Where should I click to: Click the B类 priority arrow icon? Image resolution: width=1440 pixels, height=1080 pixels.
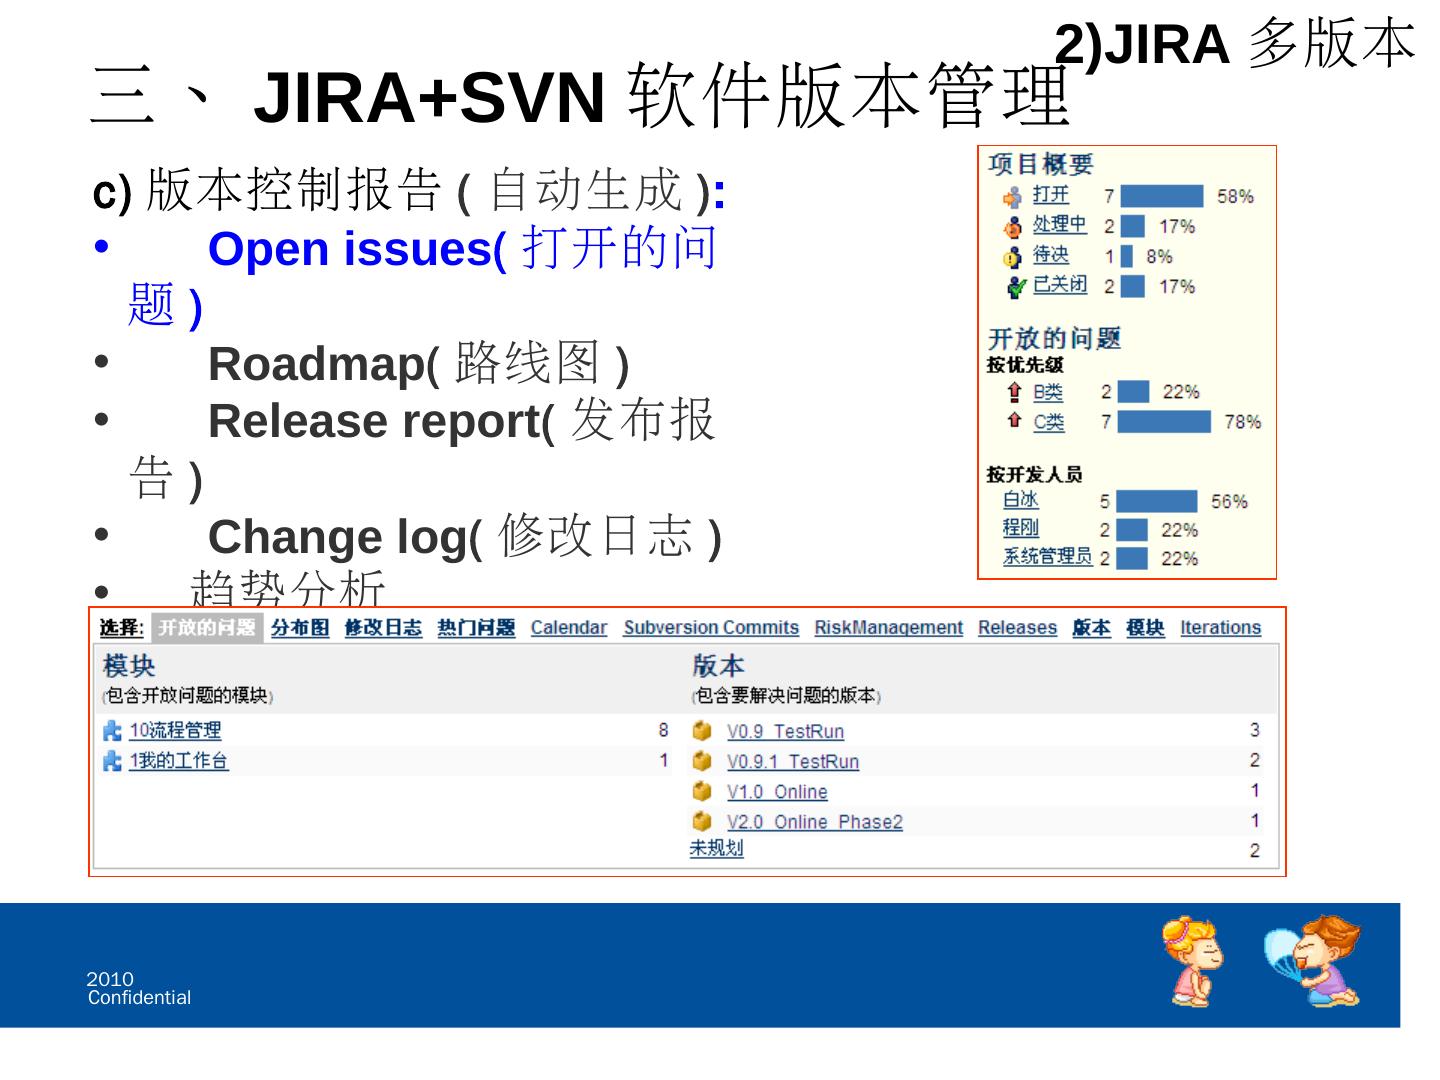[1014, 392]
